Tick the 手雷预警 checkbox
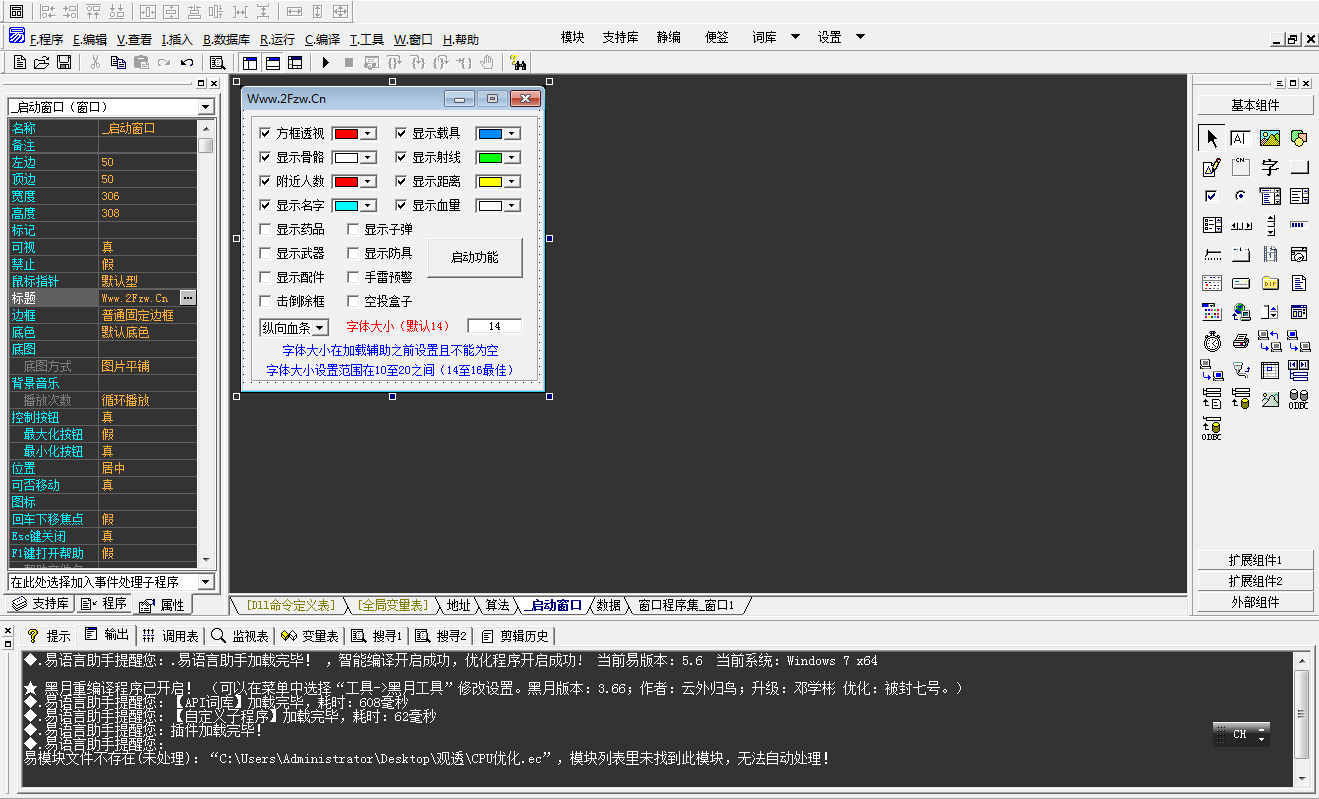This screenshot has width=1319, height=799. (353, 277)
